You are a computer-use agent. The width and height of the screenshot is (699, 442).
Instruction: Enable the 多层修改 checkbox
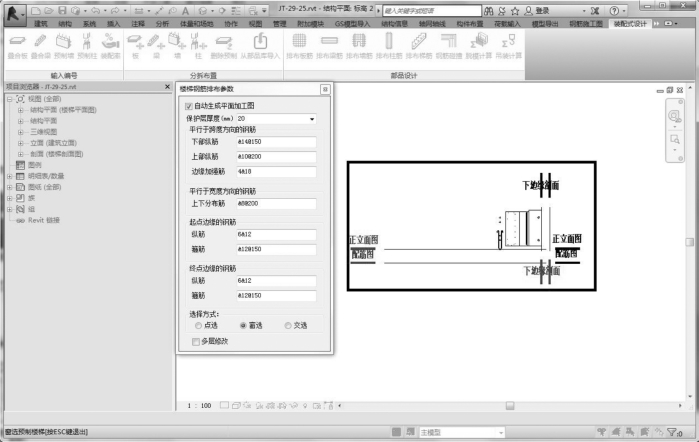[x=196, y=341]
